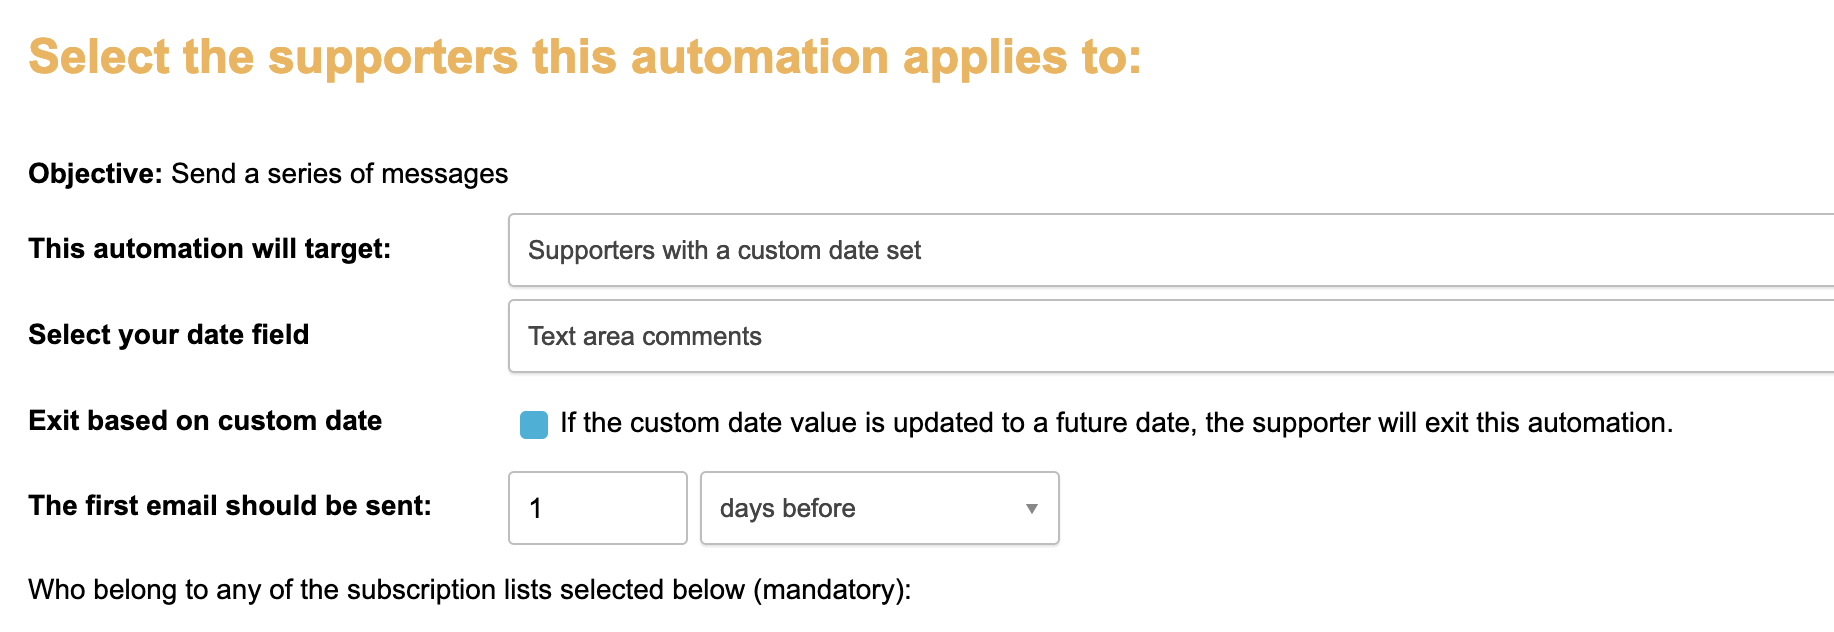Click the days number input field
The width and height of the screenshot is (1834, 632).
tap(597, 508)
